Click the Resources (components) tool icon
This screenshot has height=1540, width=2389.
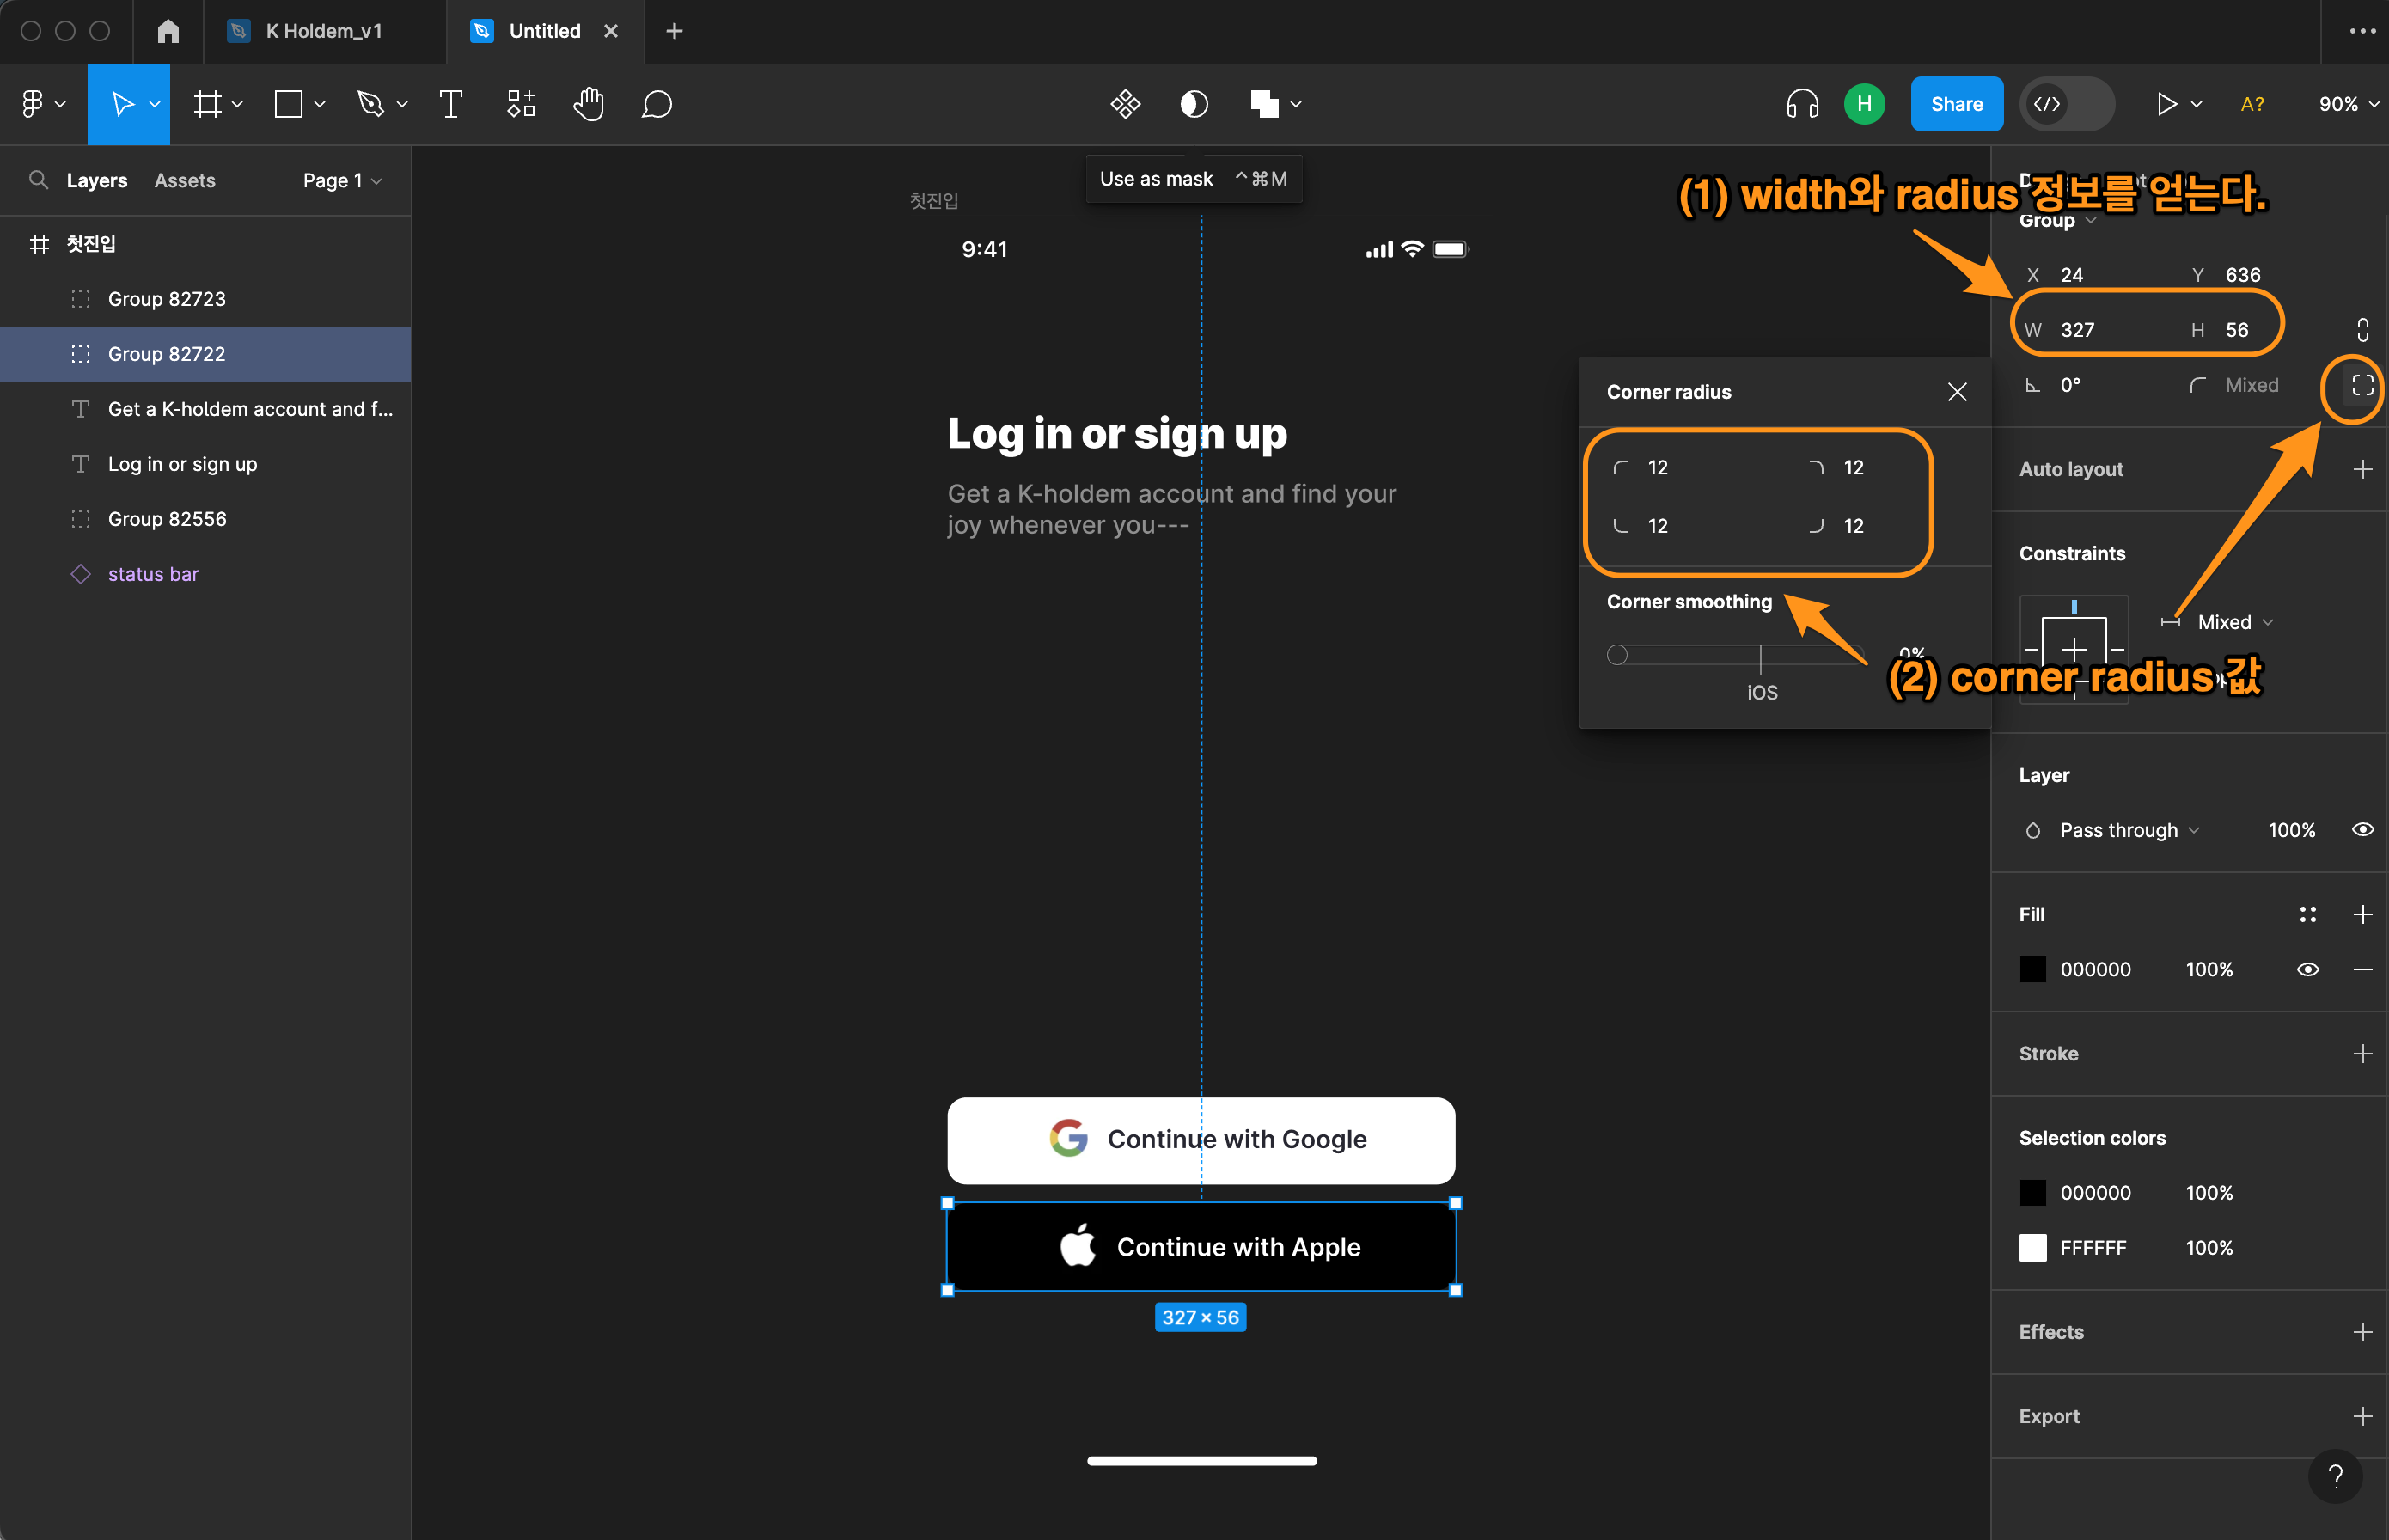click(520, 104)
